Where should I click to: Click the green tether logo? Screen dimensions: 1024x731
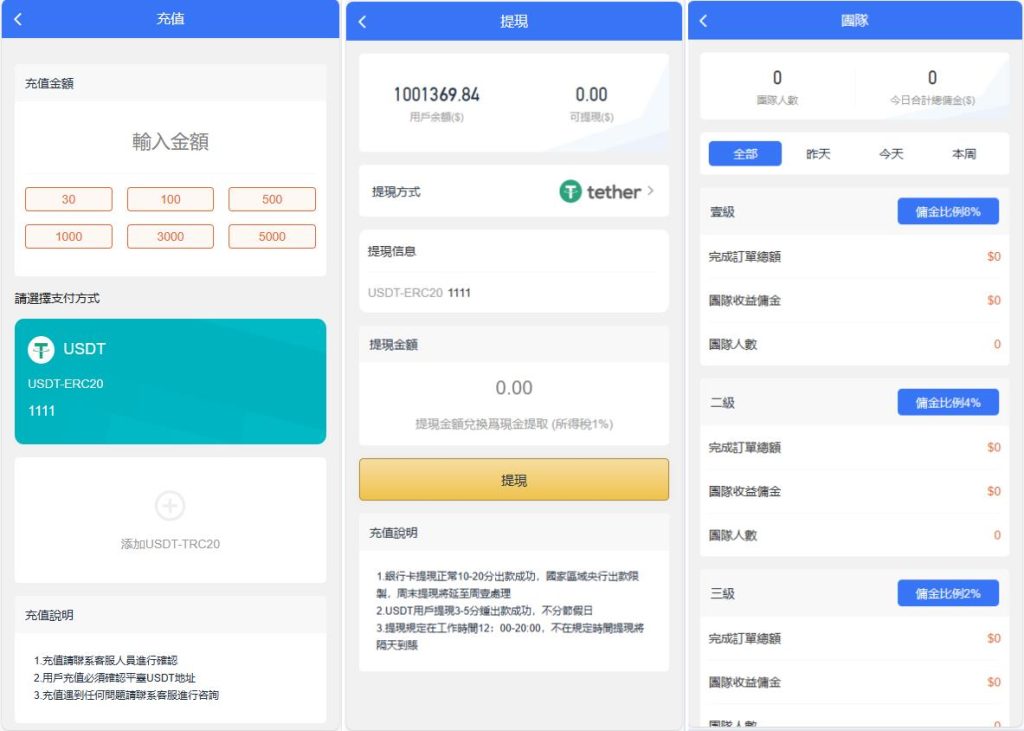(570, 191)
